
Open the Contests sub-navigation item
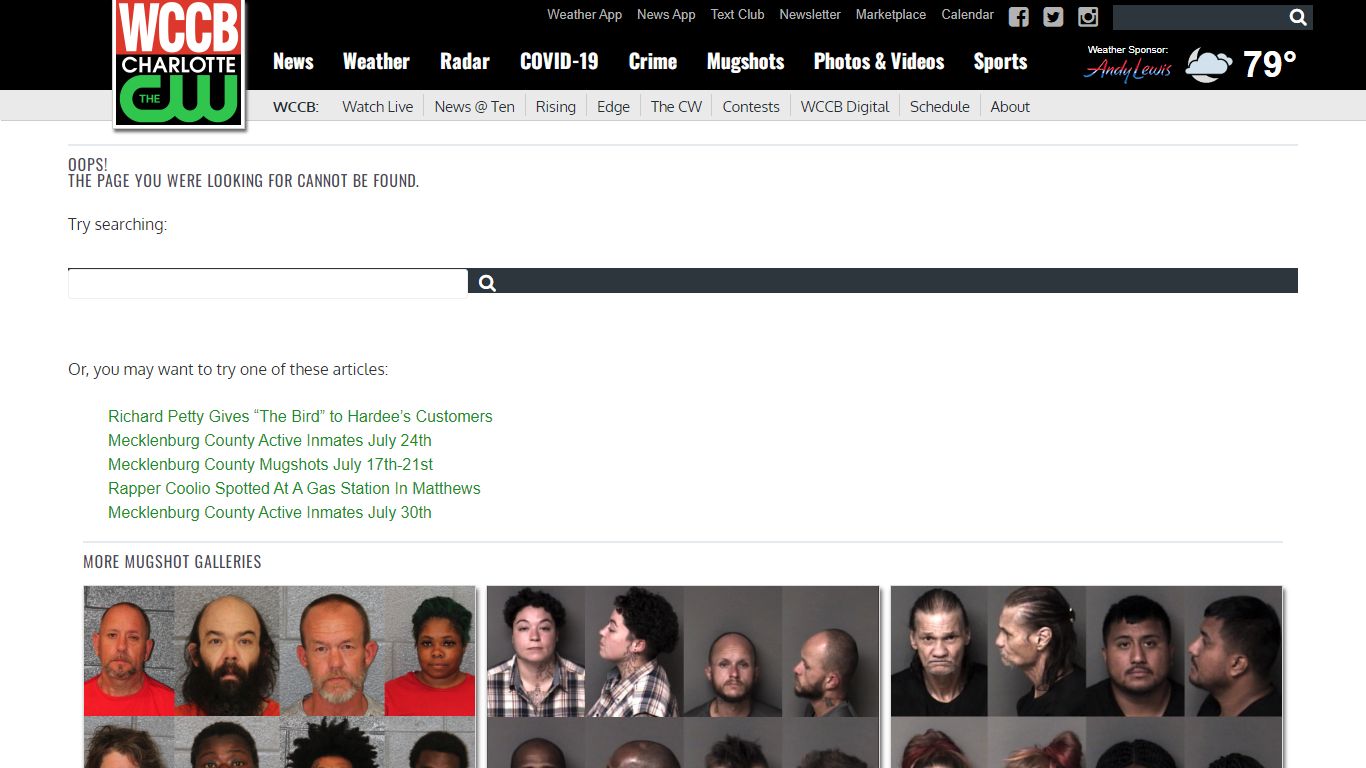coord(750,106)
